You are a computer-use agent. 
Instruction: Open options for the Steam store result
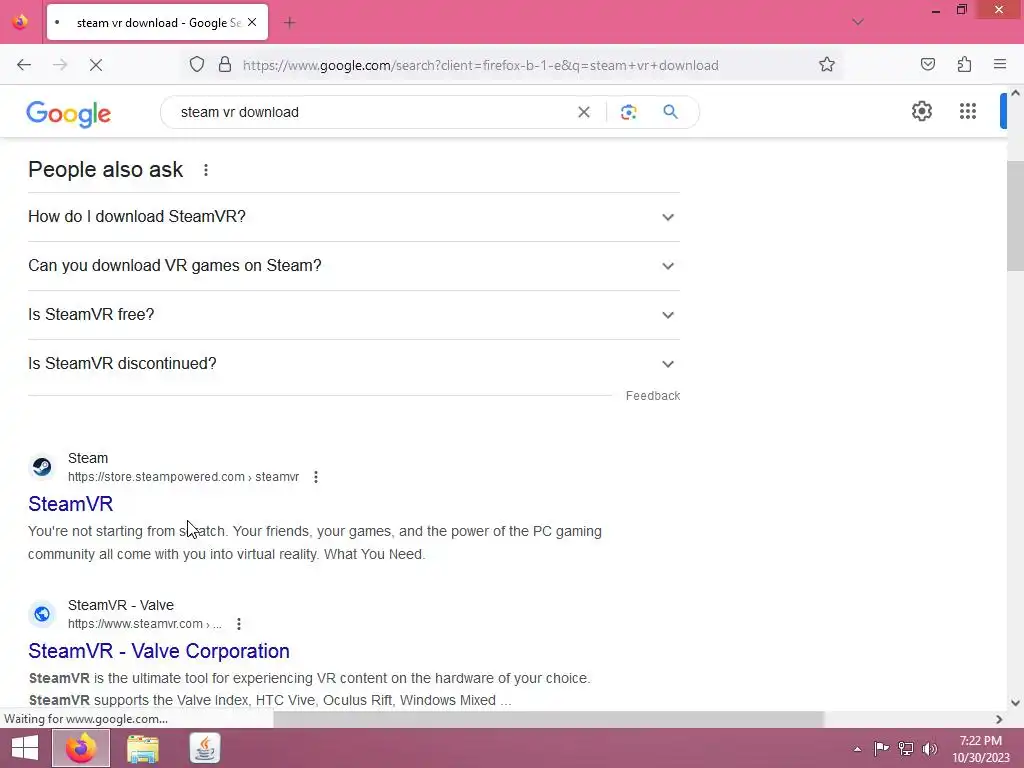click(x=316, y=477)
